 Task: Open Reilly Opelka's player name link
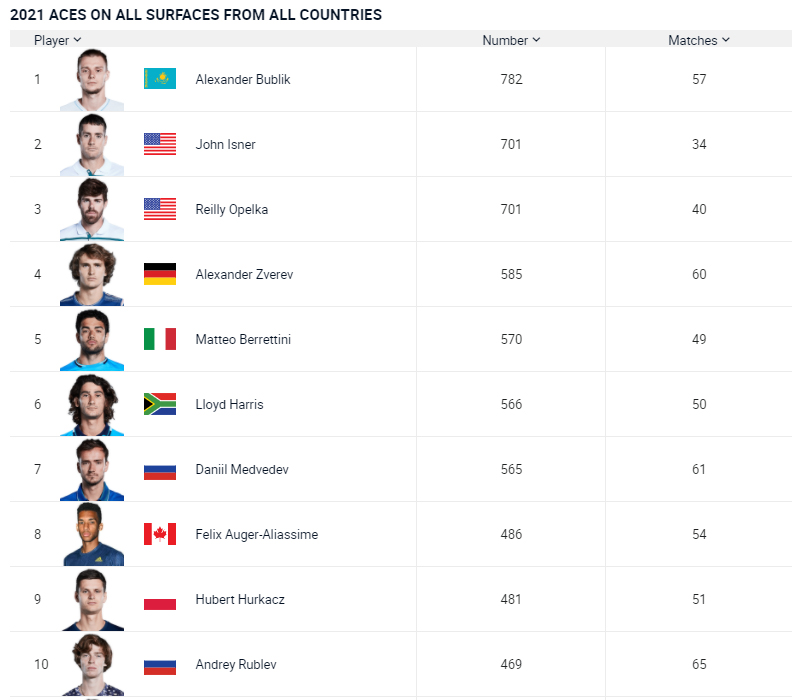point(232,209)
